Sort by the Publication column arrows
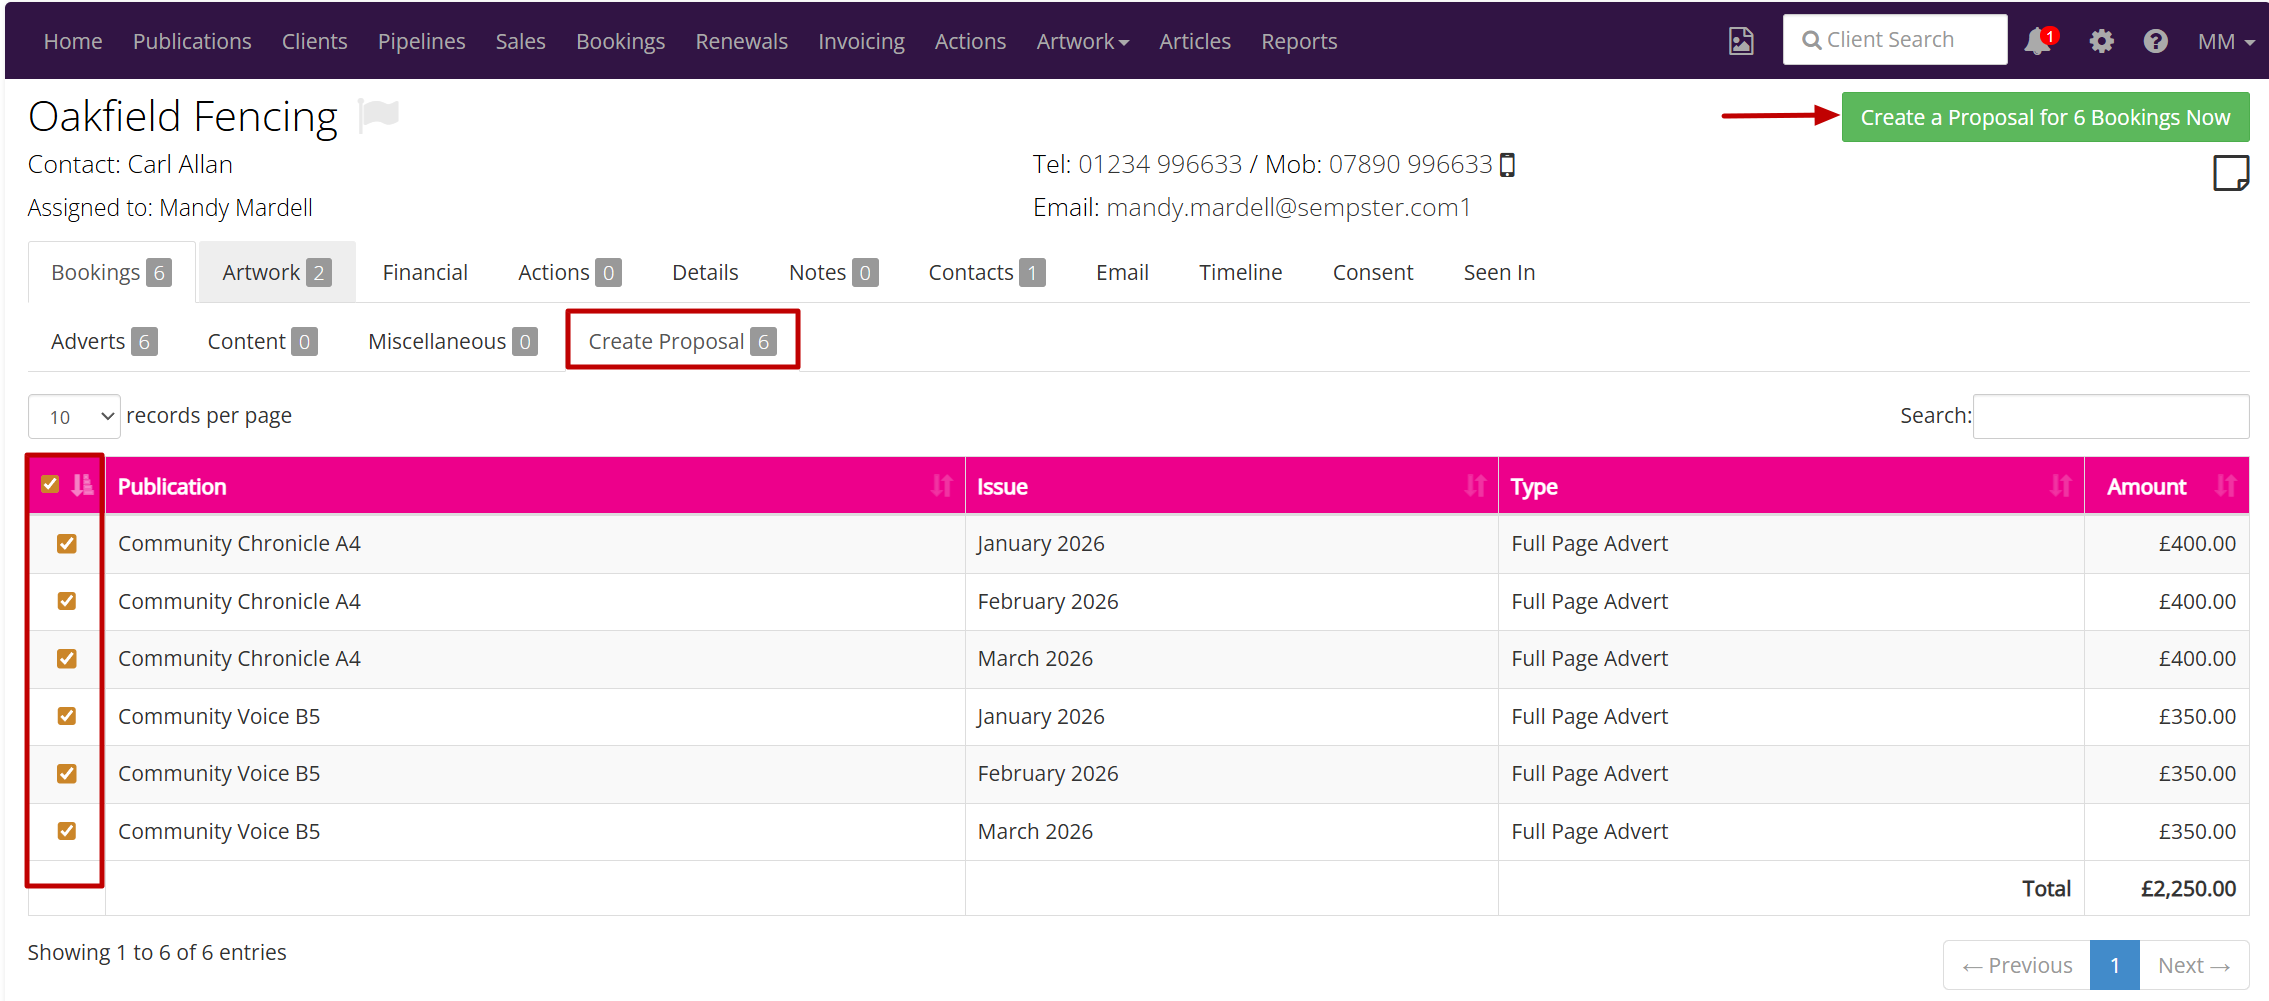Image resolution: width=2269 pixels, height=1001 pixels. click(941, 486)
